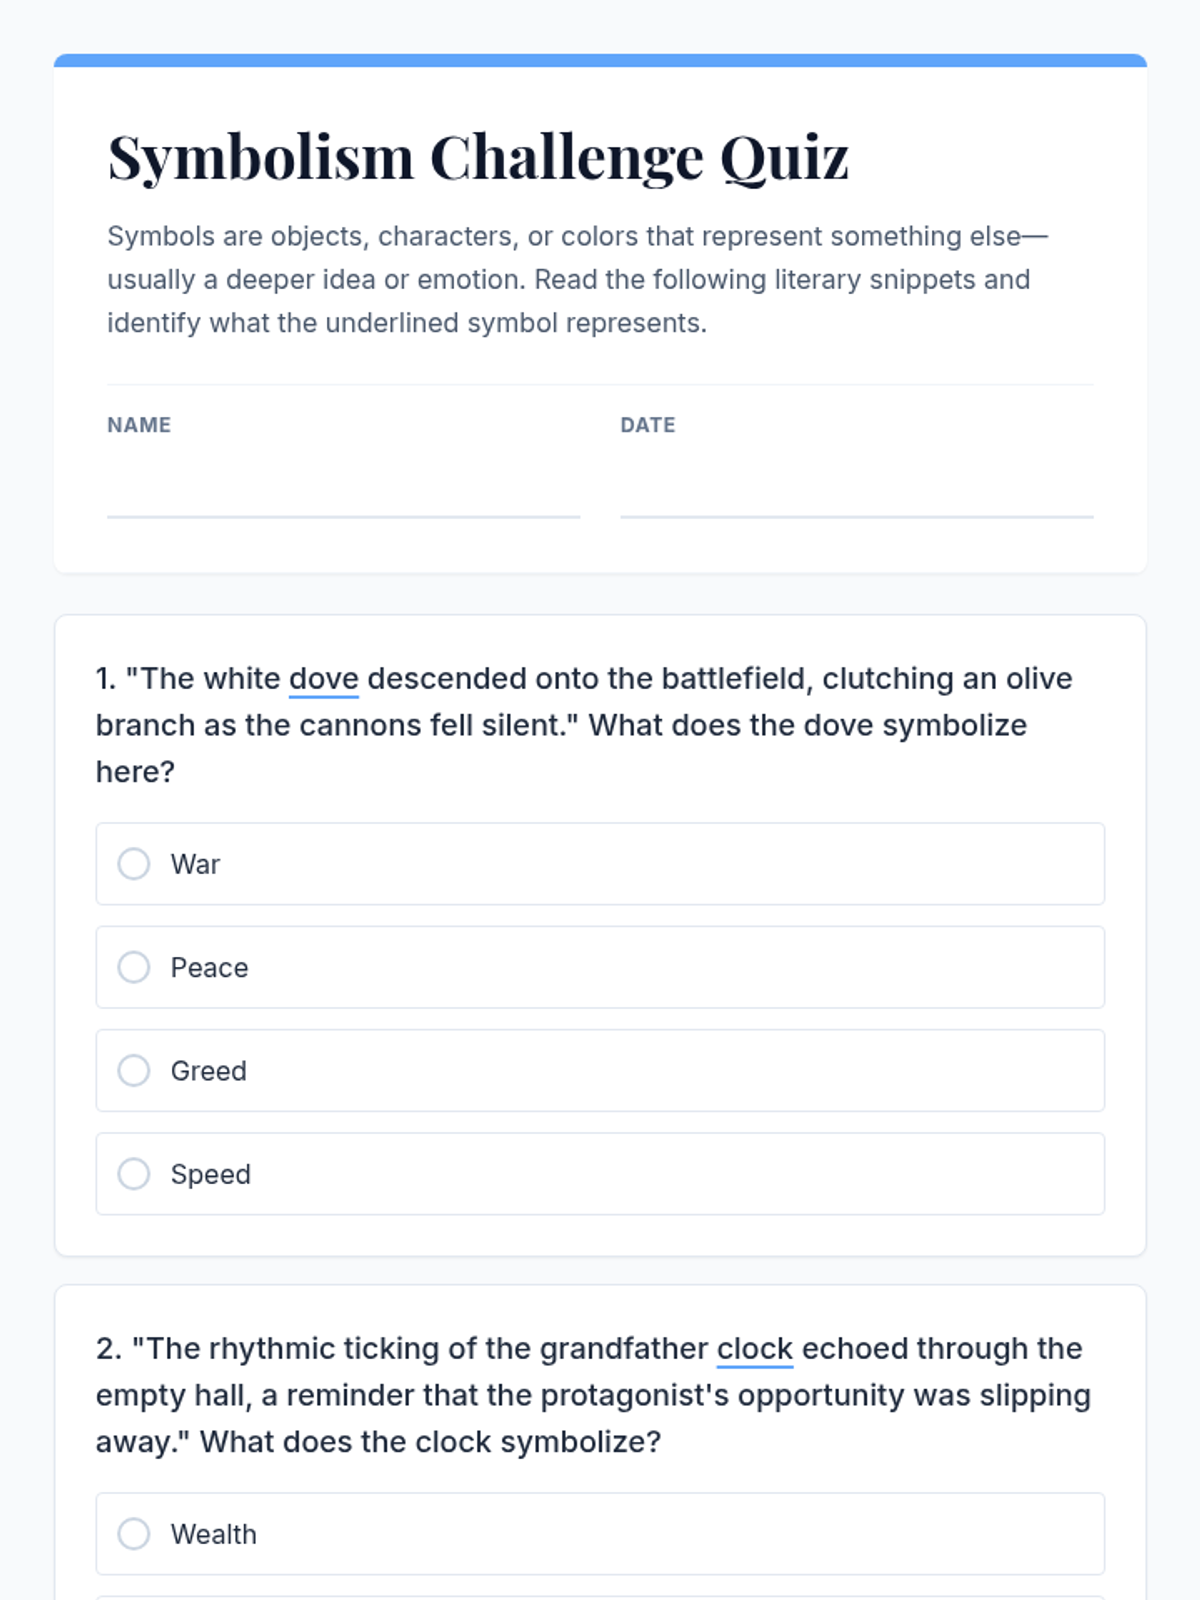
Task: Pick the Speed radio circle
Action: click(134, 1174)
